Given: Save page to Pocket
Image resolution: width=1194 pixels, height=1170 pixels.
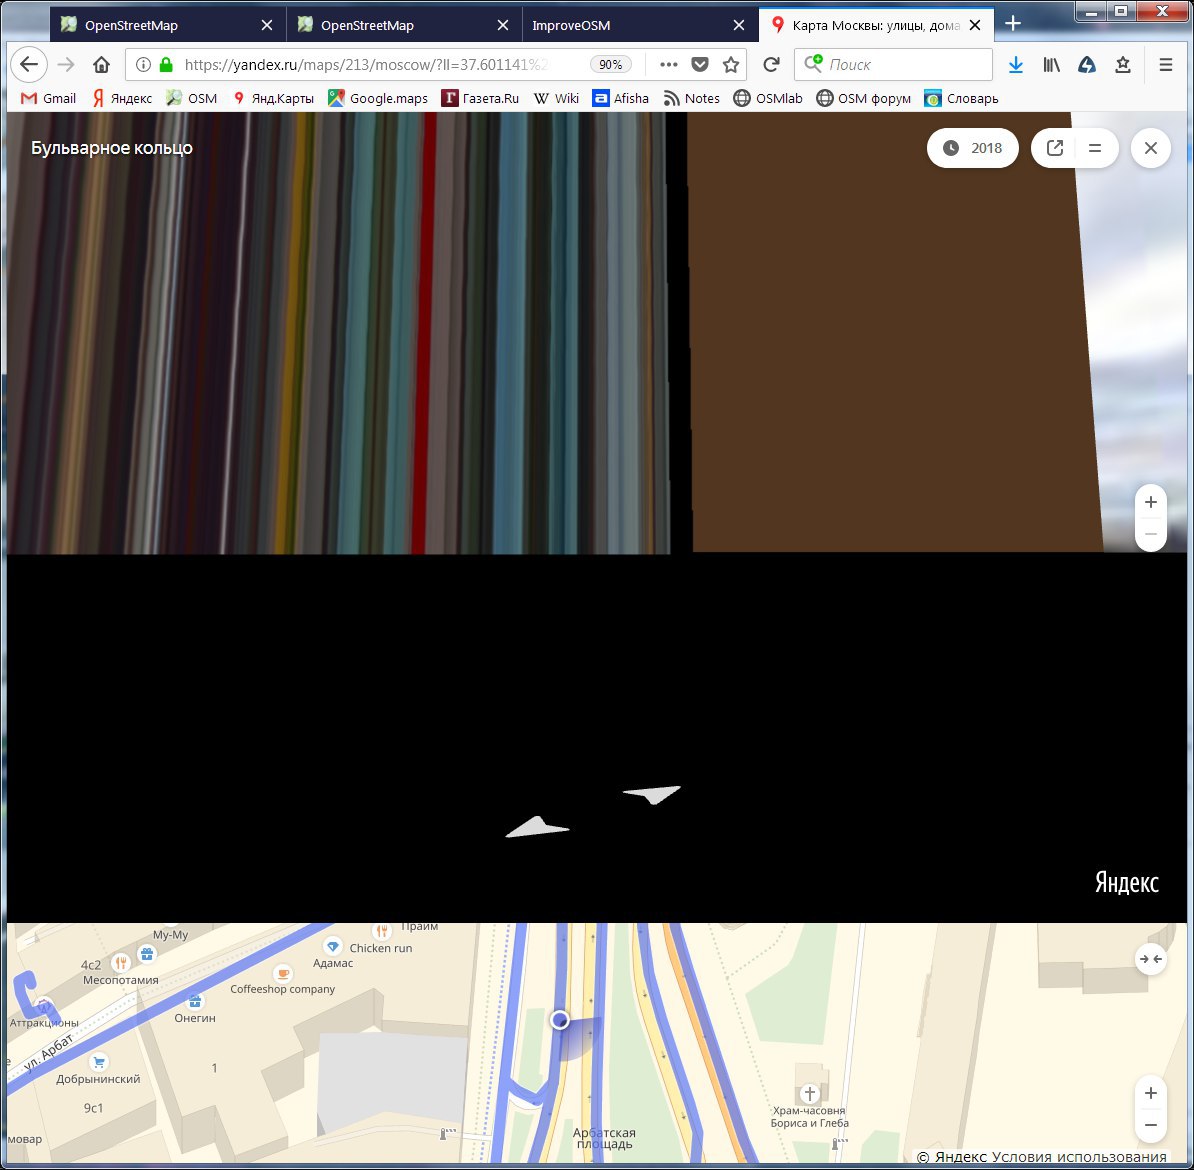Looking at the screenshot, I should point(700,65).
